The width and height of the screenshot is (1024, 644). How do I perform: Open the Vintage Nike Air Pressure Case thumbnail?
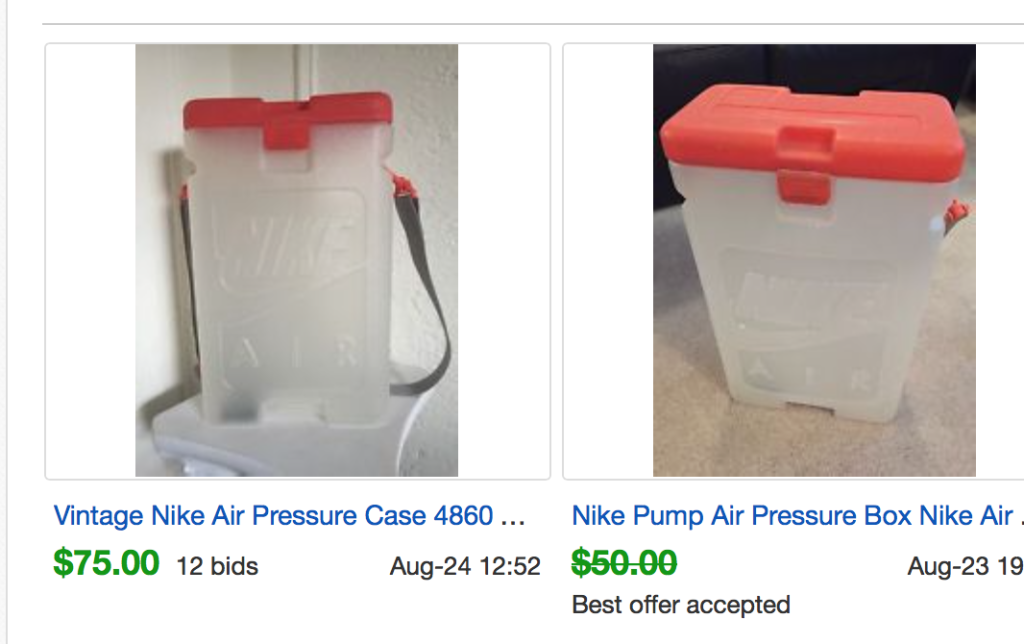[297, 260]
